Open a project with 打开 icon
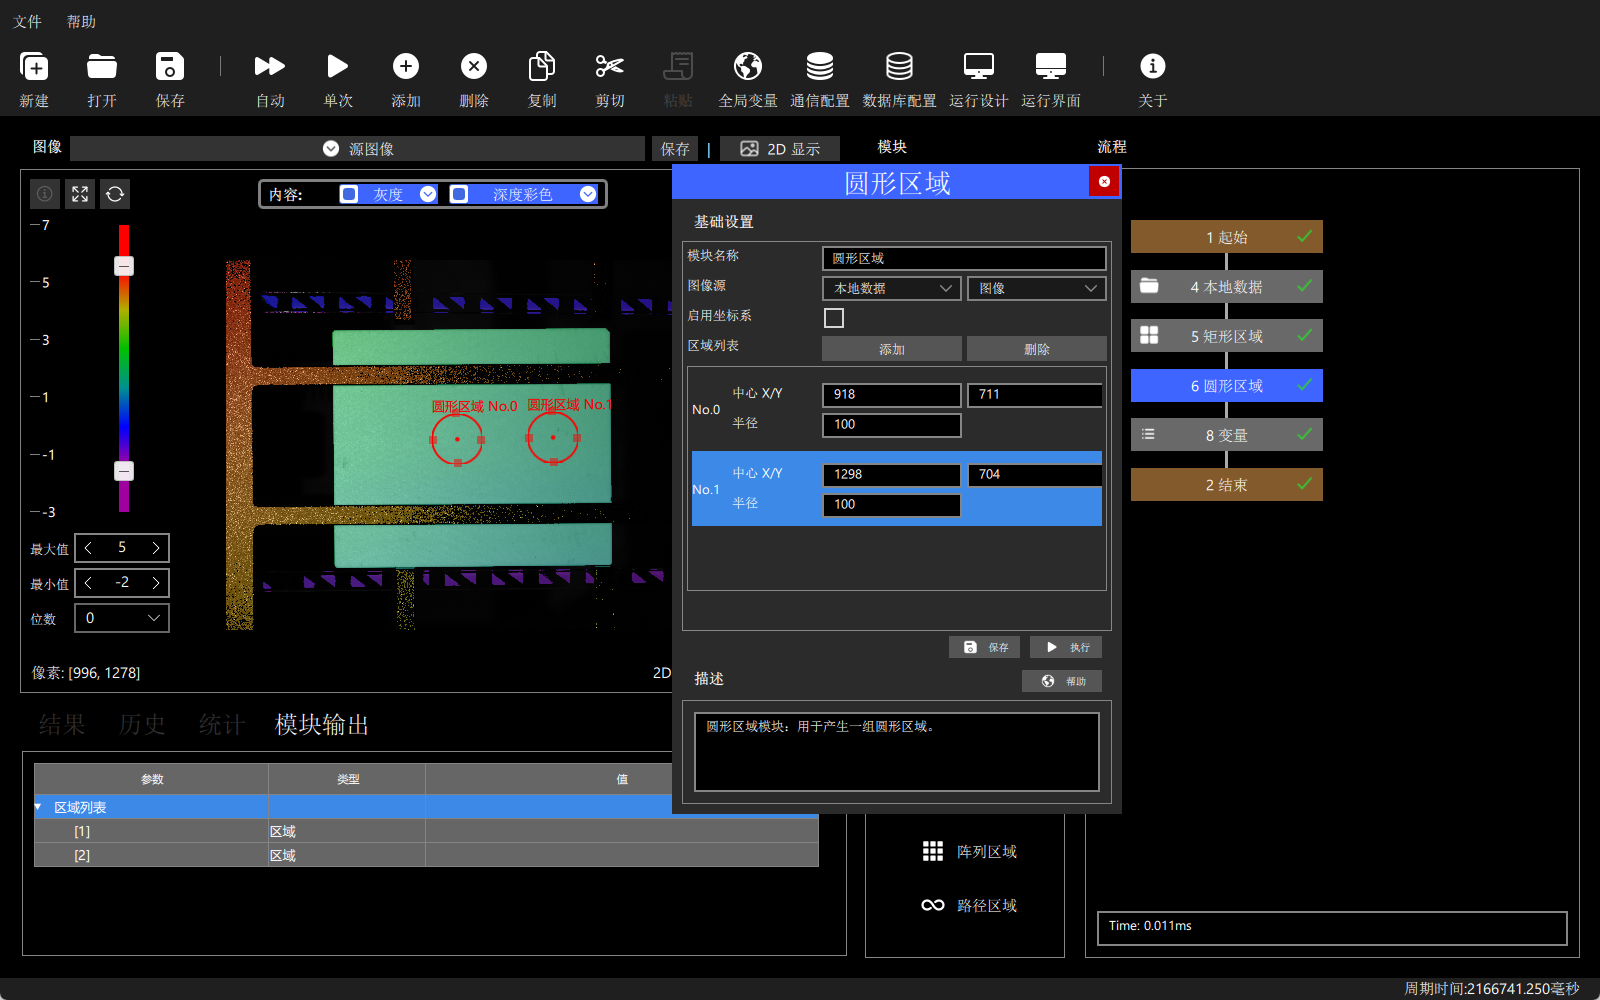 [101, 67]
